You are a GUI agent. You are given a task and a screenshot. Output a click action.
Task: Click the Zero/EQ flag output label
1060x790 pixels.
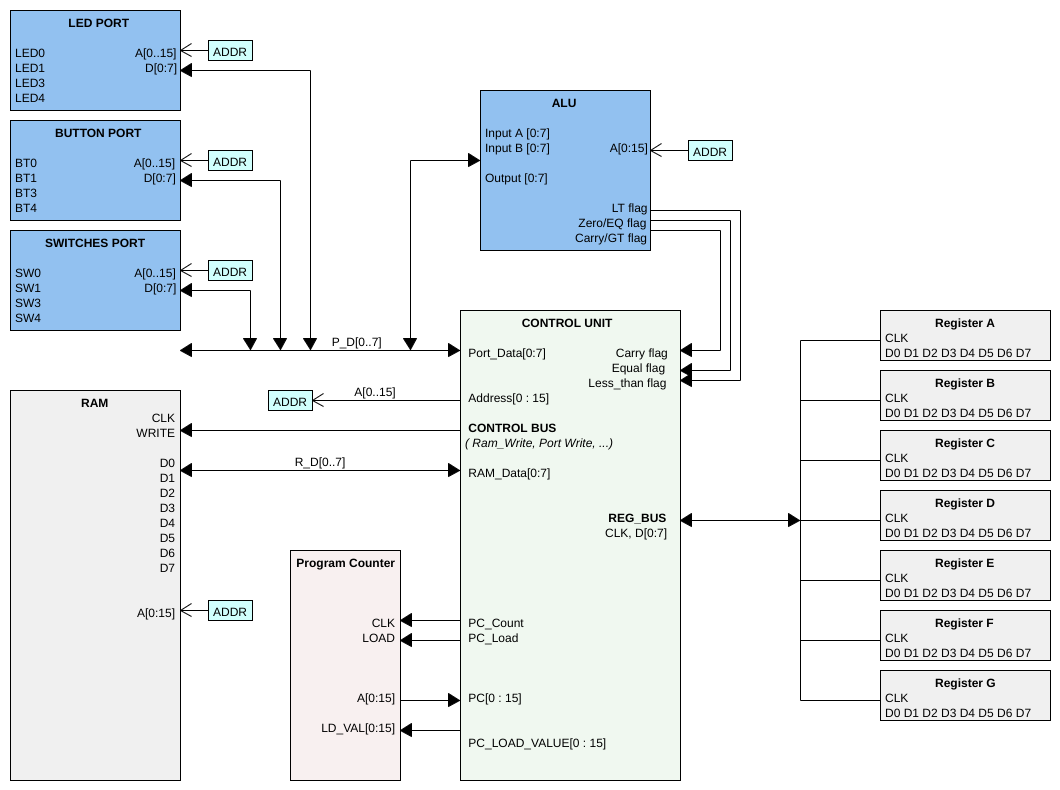point(612,223)
